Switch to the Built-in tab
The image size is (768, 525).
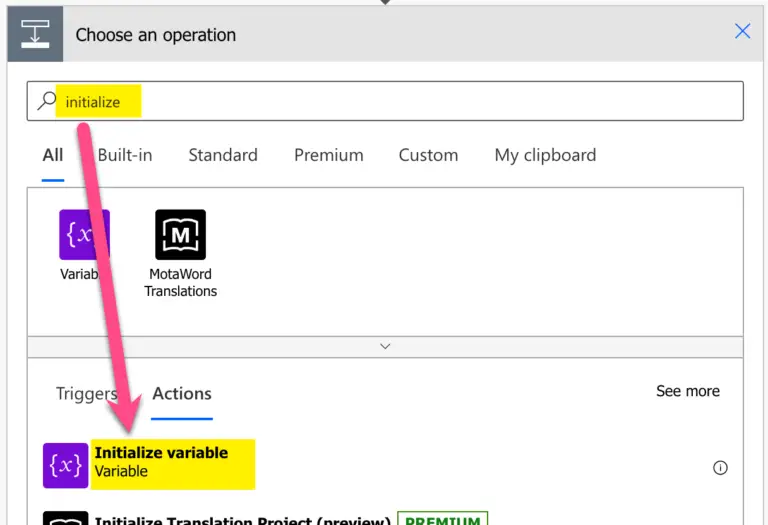125,155
